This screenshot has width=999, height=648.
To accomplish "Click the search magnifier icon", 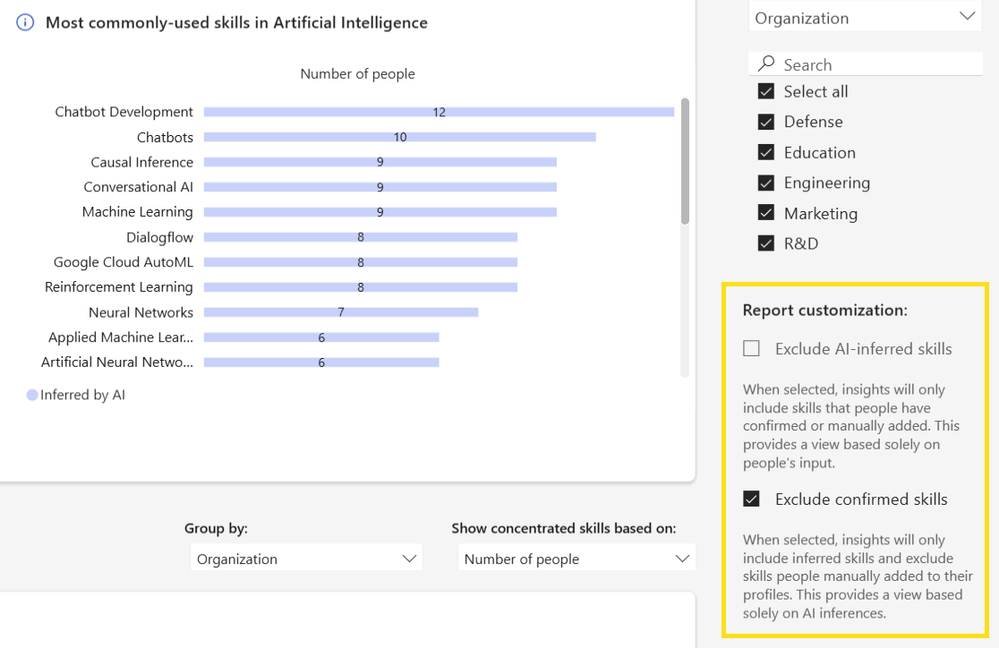I will [x=767, y=64].
